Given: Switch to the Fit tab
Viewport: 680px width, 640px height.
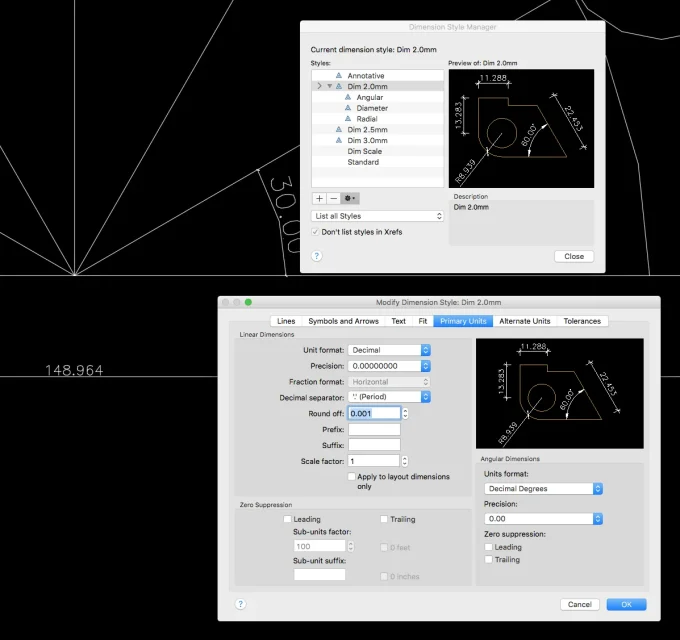Looking at the screenshot, I should coord(423,321).
